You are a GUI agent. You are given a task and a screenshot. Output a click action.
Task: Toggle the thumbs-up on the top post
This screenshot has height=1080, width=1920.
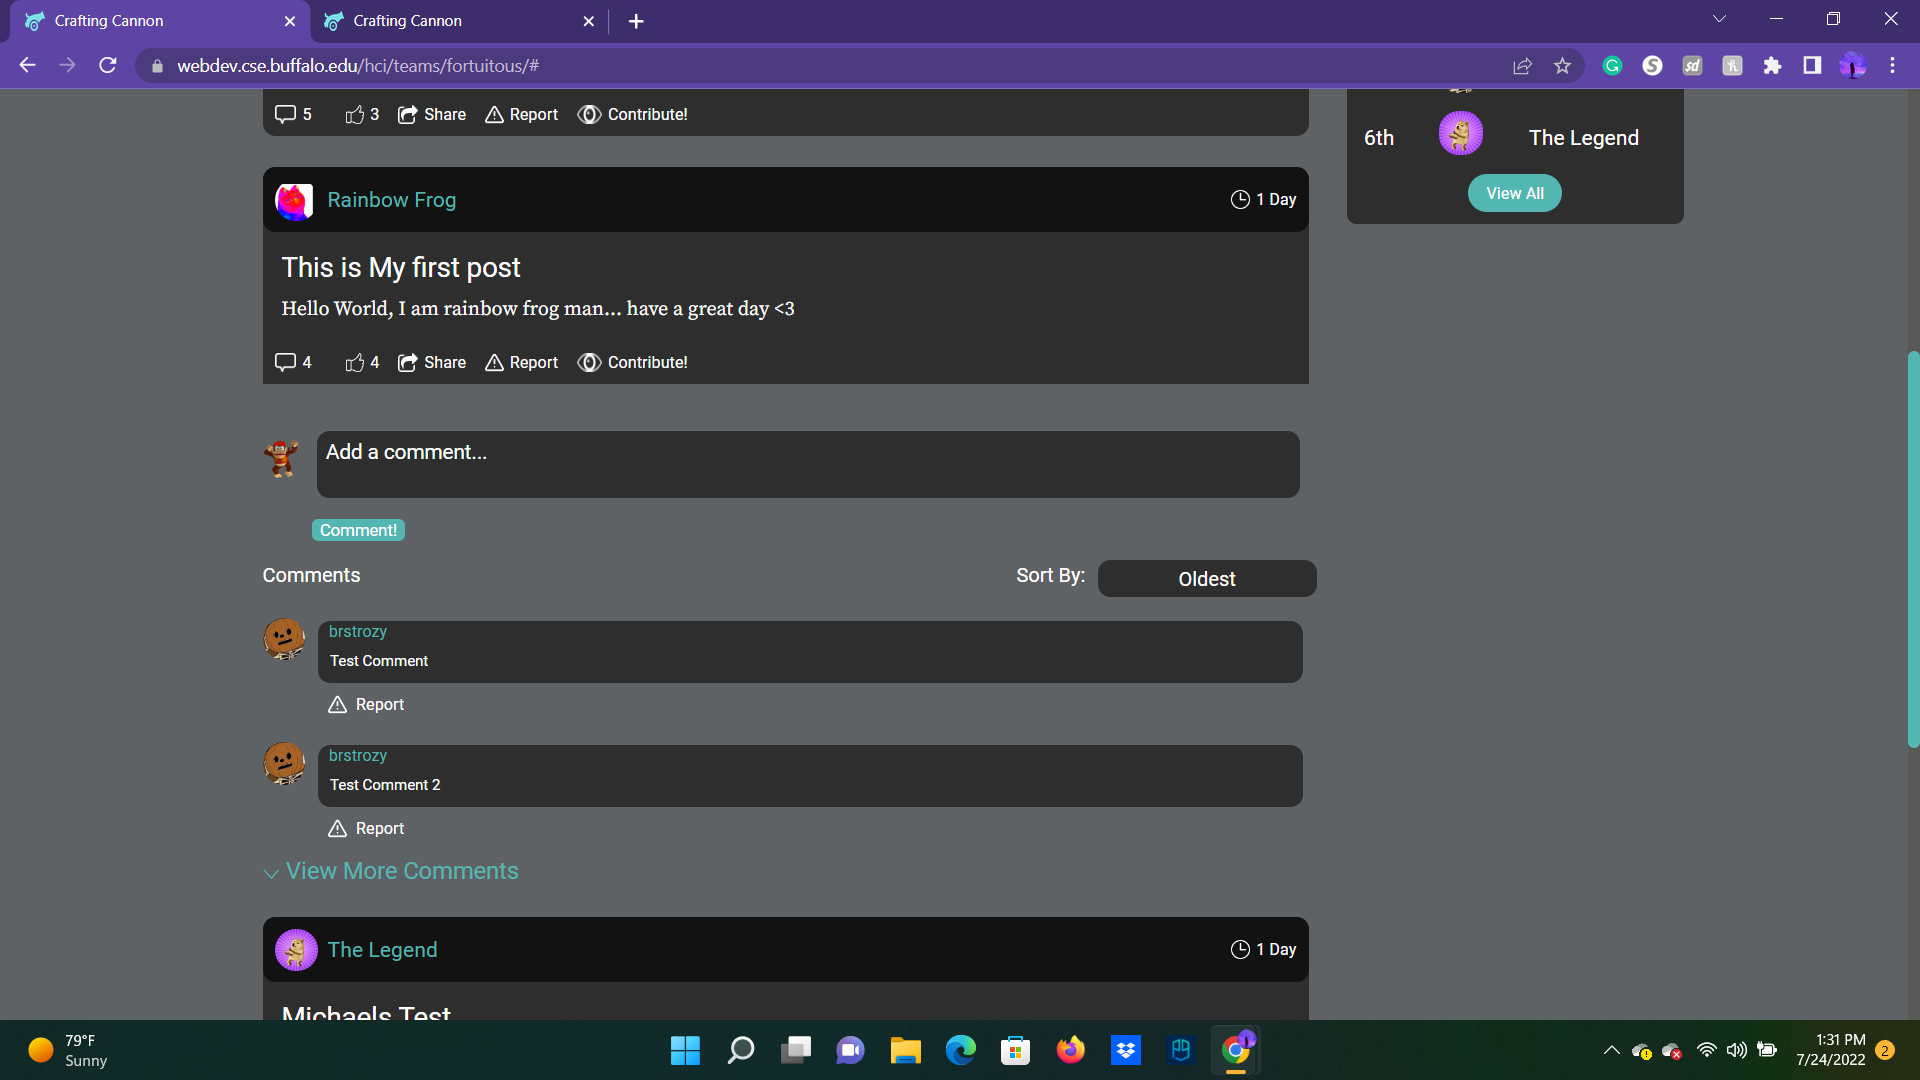tap(355, 115)
